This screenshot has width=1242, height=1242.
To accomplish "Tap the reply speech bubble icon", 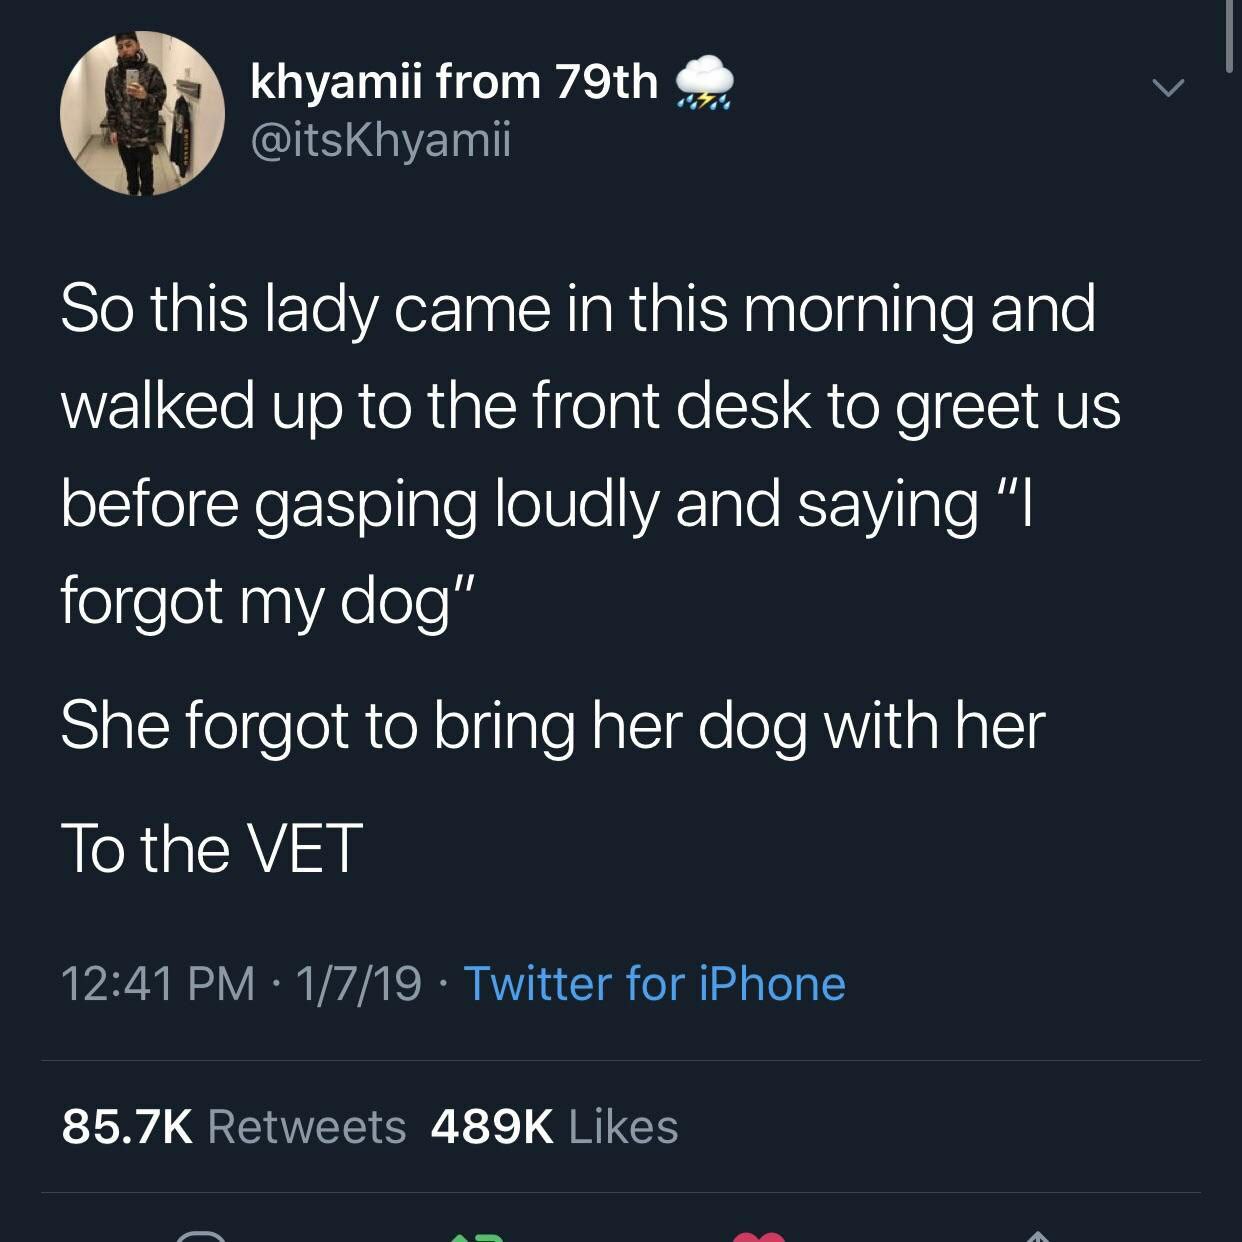I will click(201, 1236).
